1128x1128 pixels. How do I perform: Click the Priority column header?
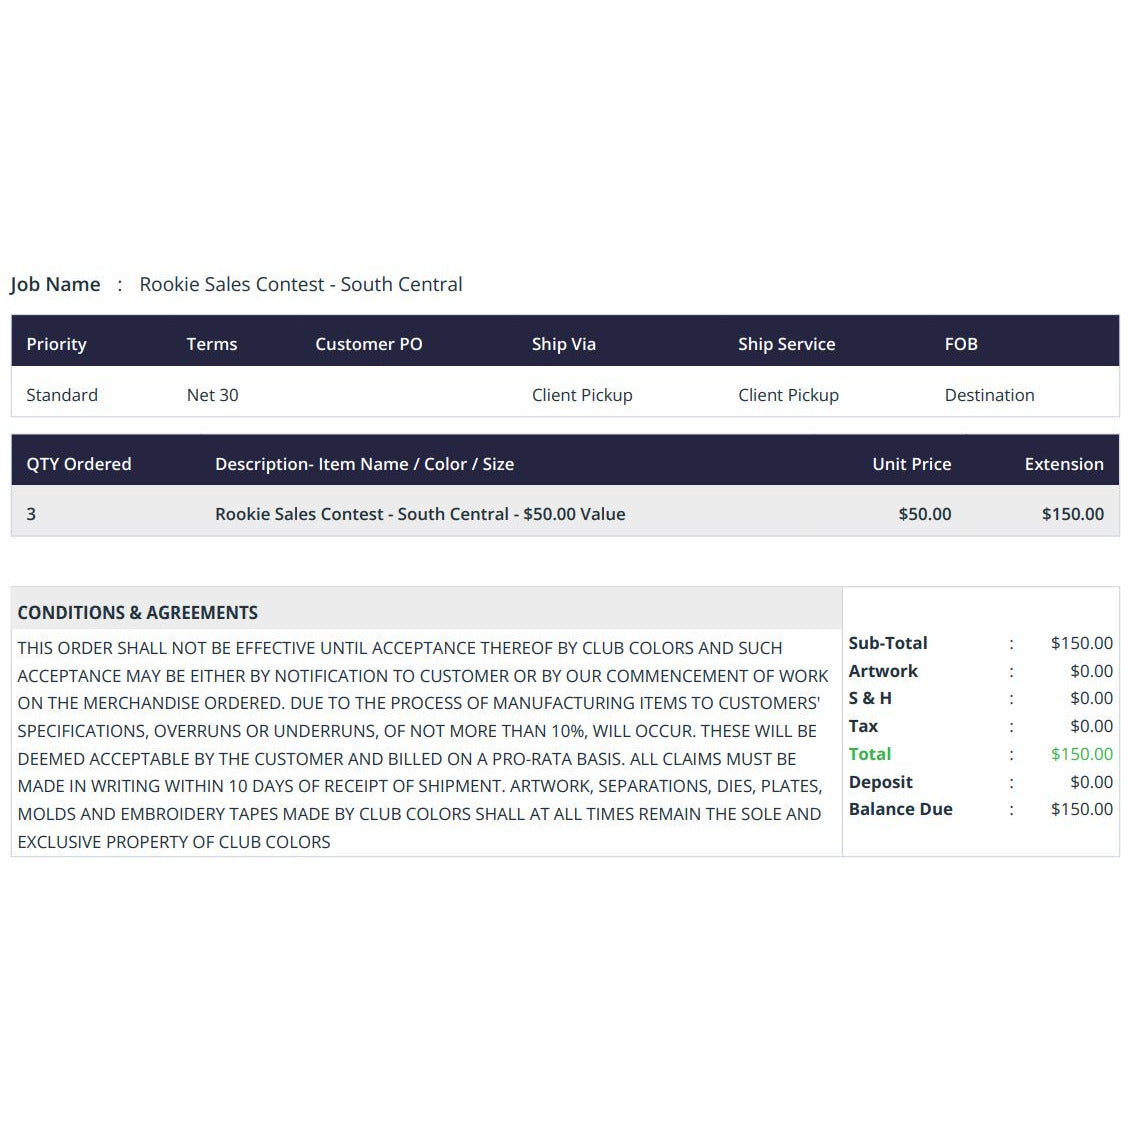[56, 344]
